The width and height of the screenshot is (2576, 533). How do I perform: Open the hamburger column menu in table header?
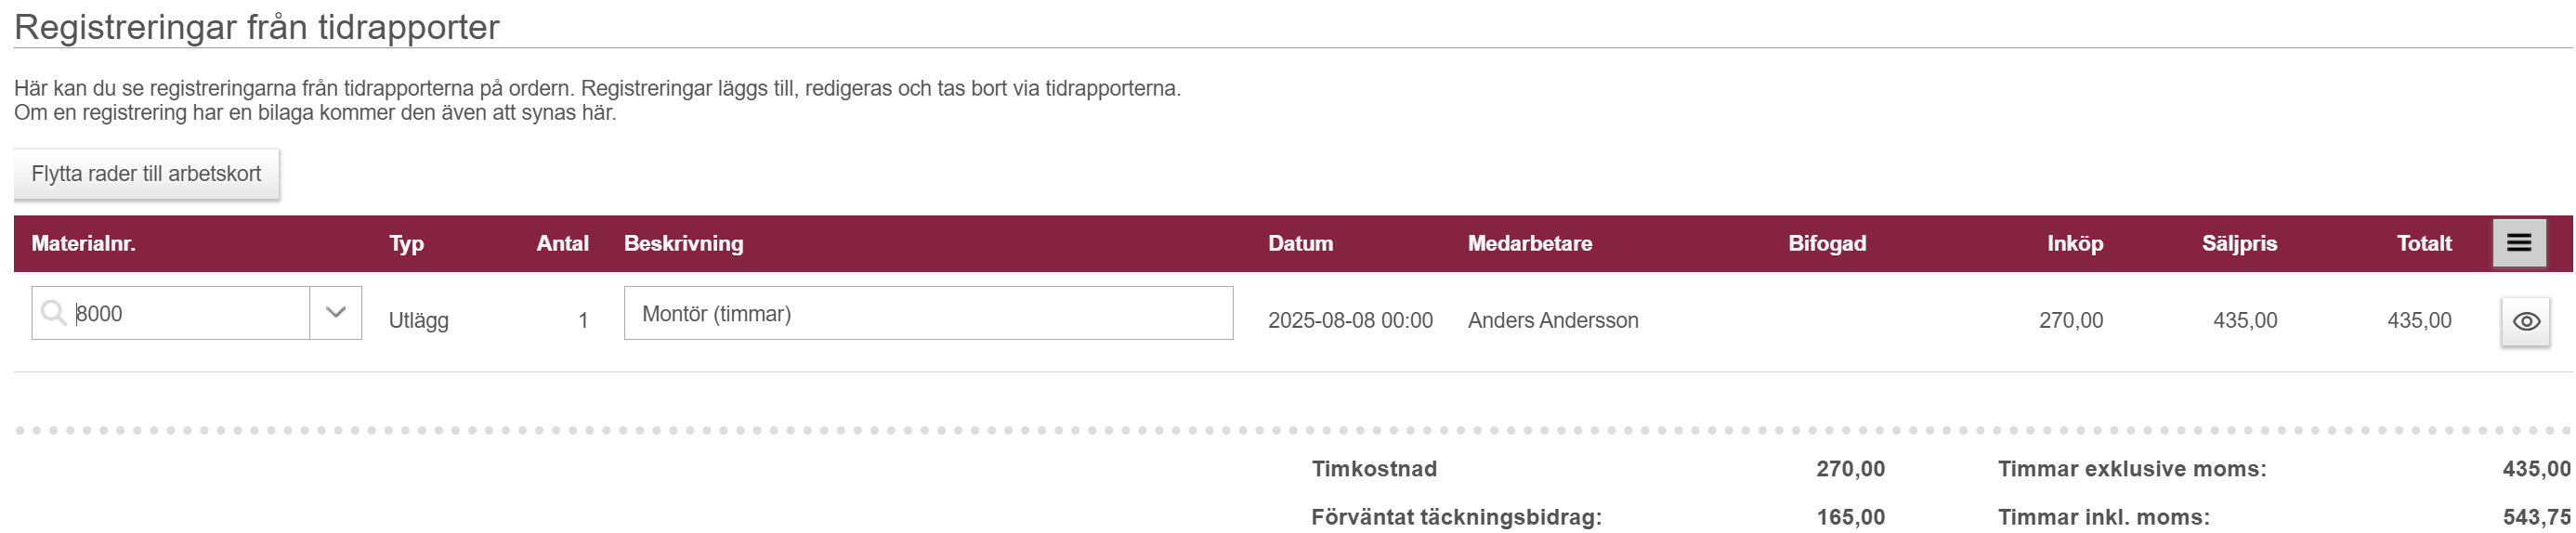tap(2518, 243)
